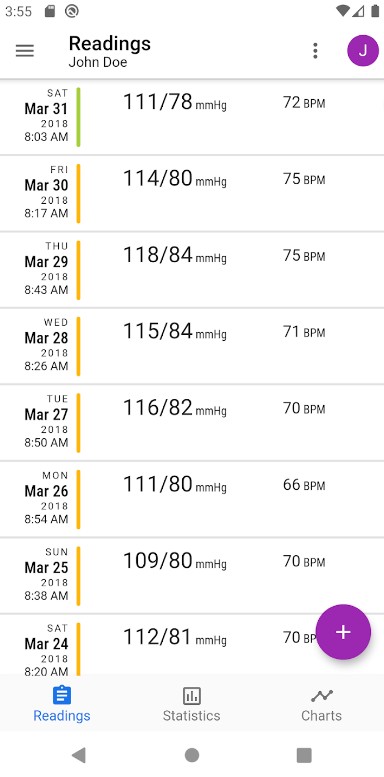
Task: Tap the Android home circle button
Action: [192, 755]
